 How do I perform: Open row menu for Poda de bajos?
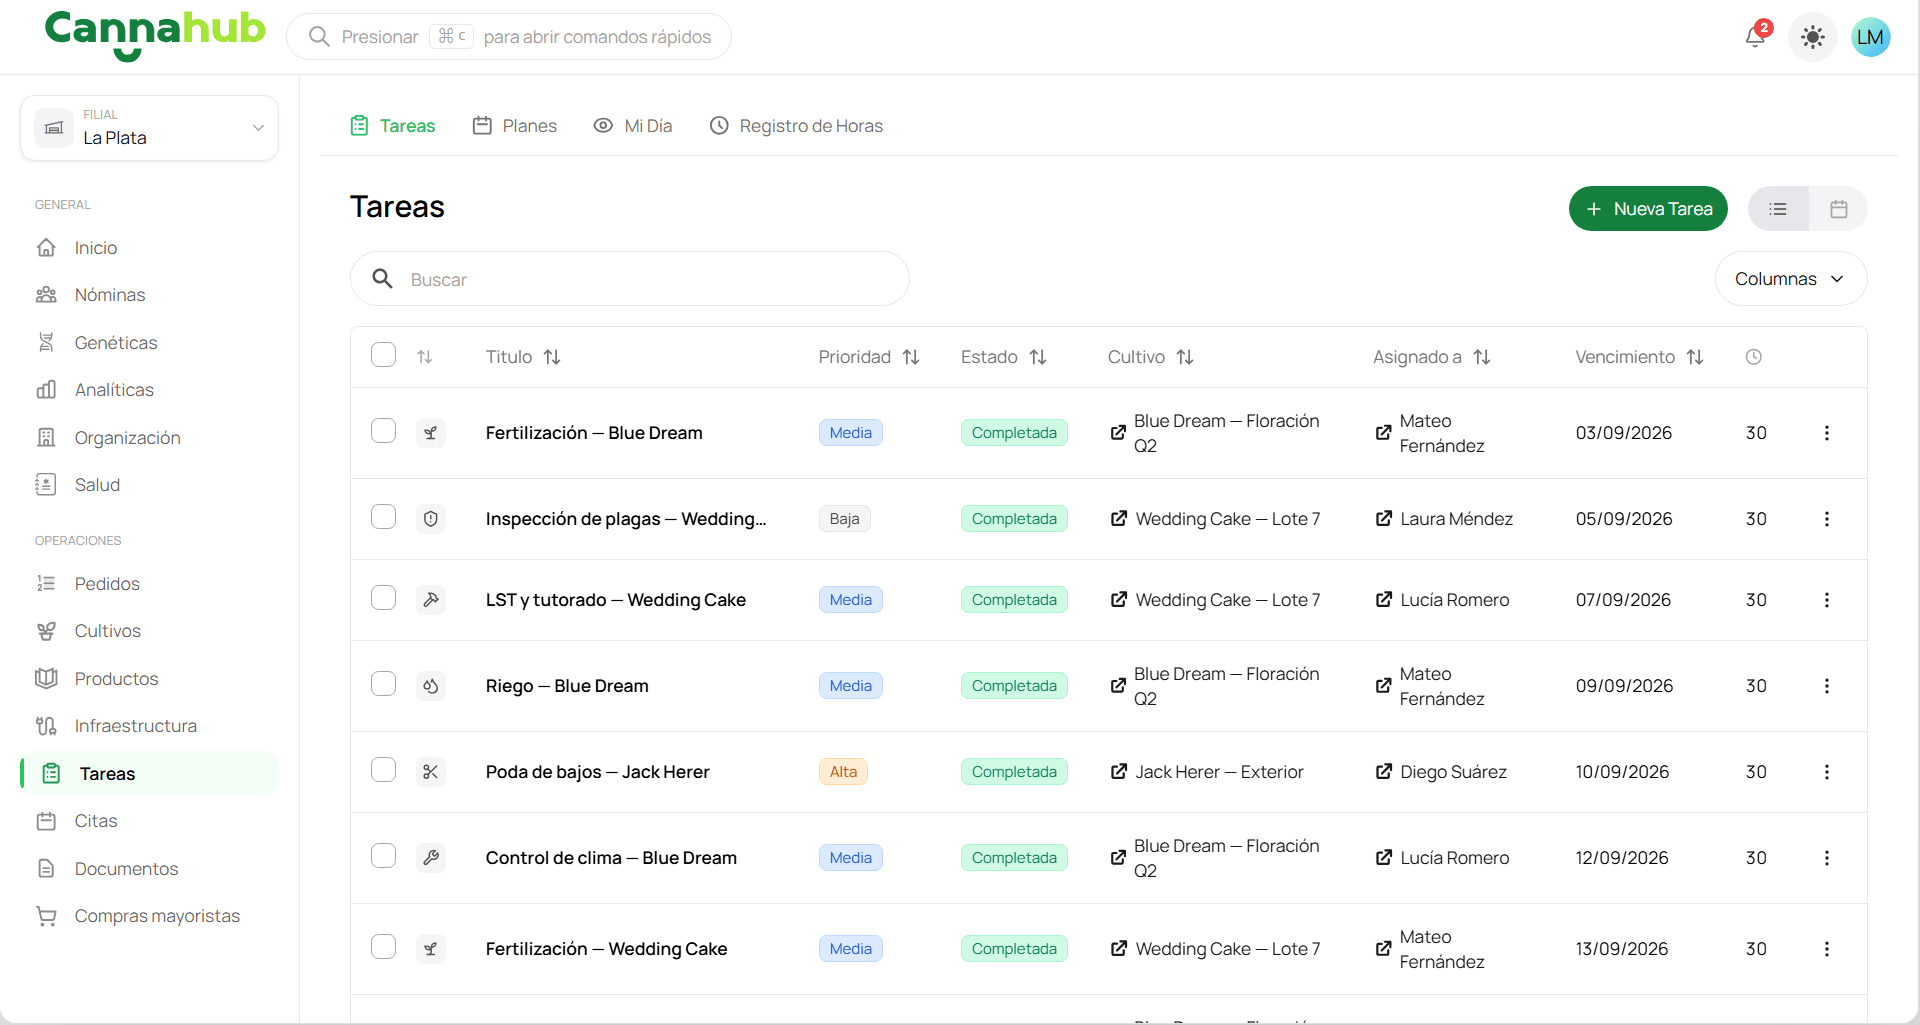click(1827, 772)
